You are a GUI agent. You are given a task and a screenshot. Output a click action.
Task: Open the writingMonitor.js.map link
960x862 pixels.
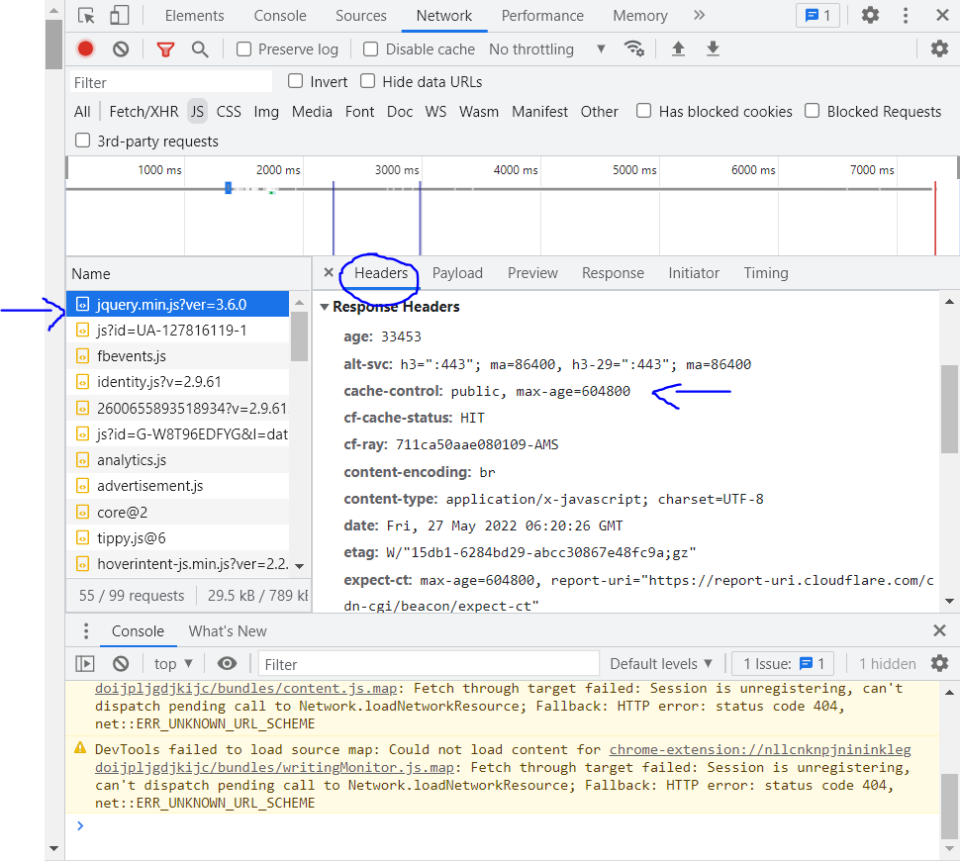pos(274,767)
